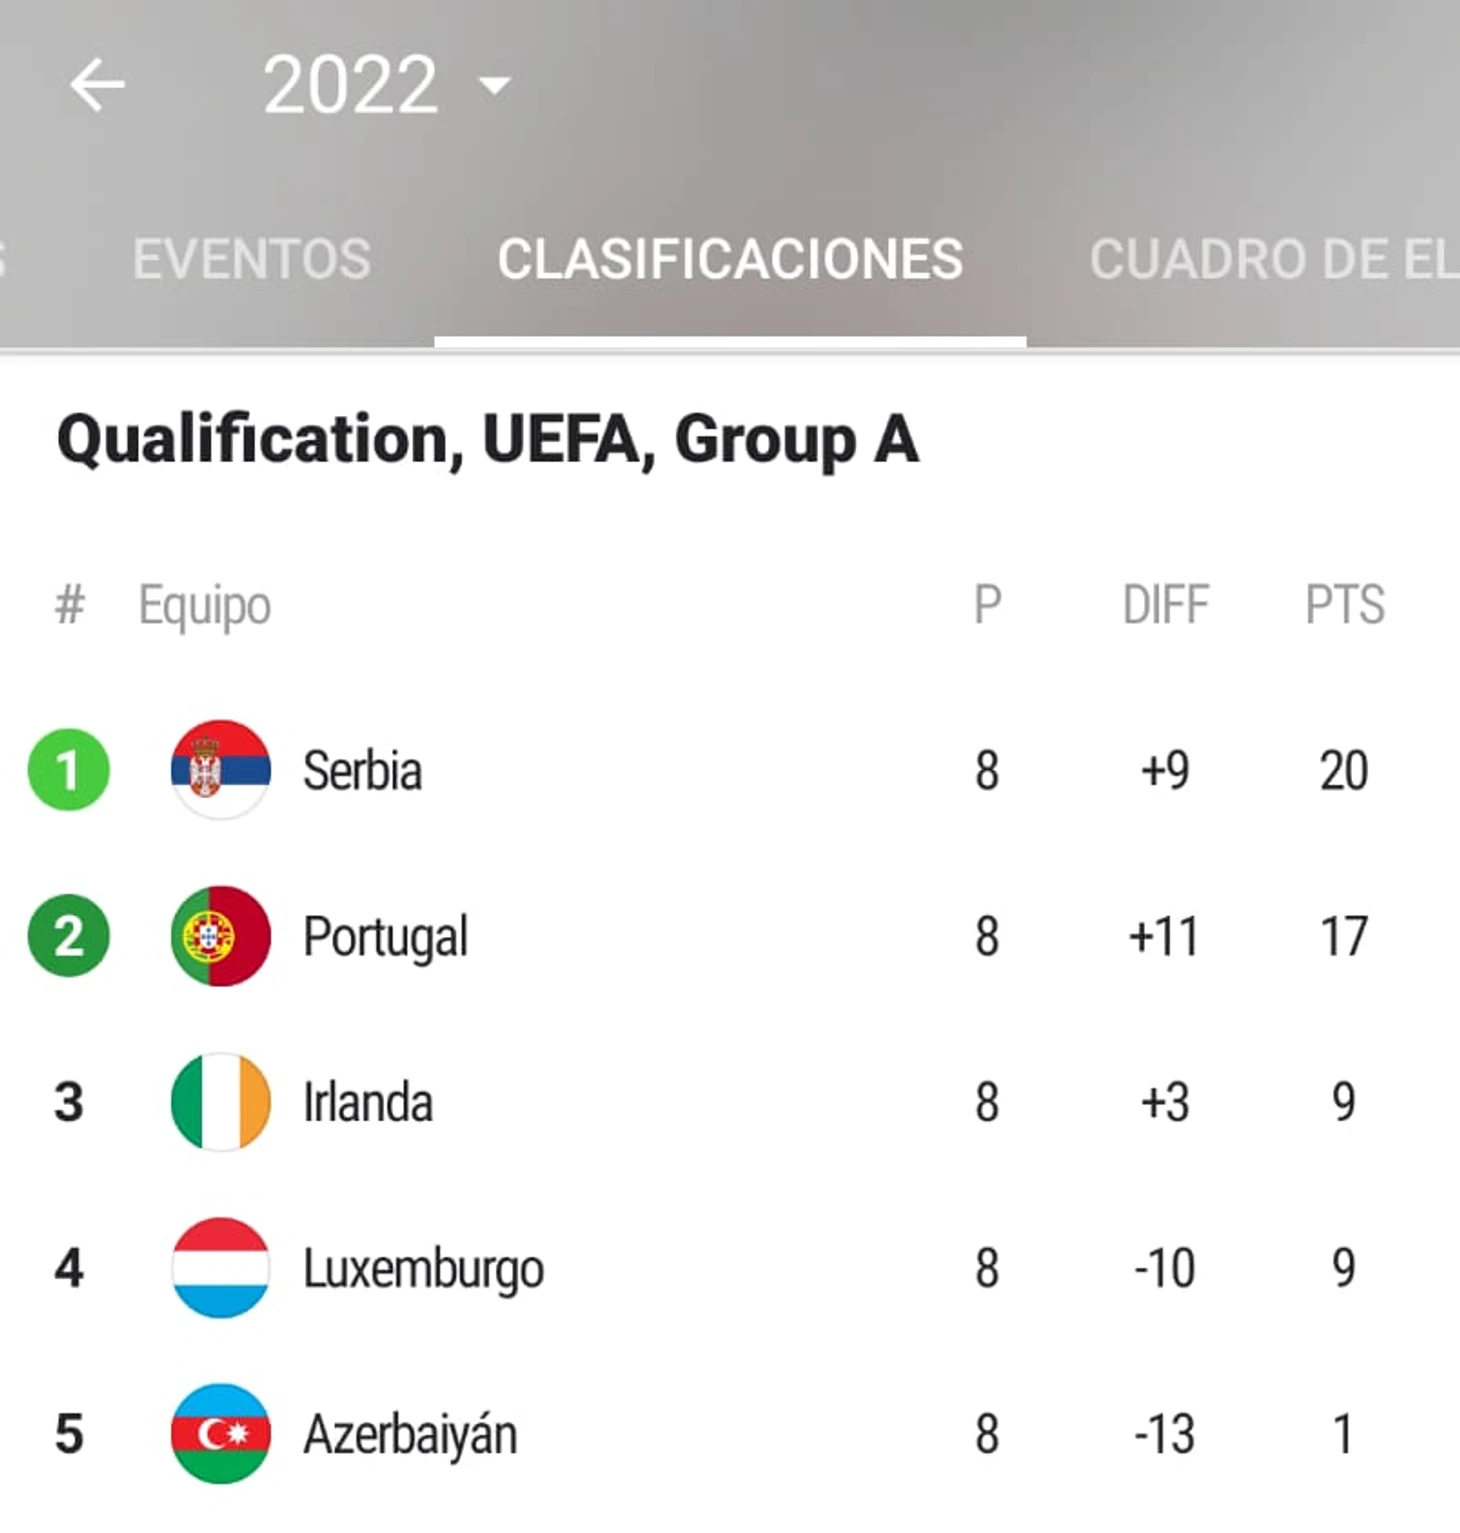Click the Qualification, UEFA, Group A heading
Viewport: 1460px width, 1533px height.
coord(487,440)
